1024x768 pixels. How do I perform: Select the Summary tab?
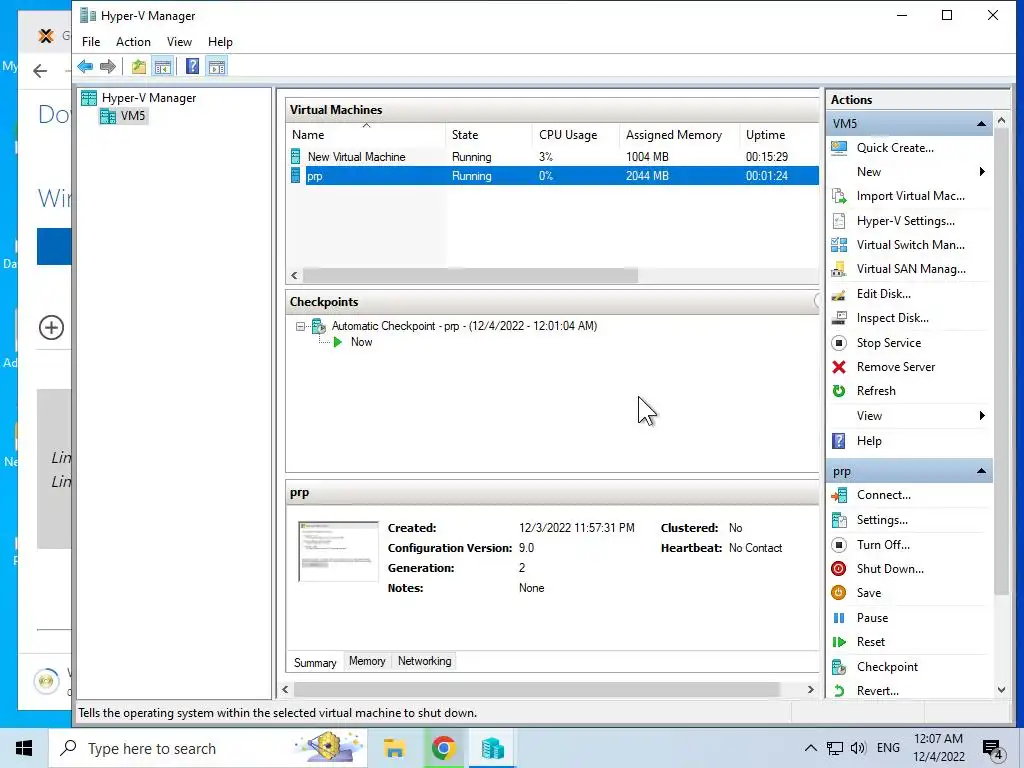coord(315,662)
